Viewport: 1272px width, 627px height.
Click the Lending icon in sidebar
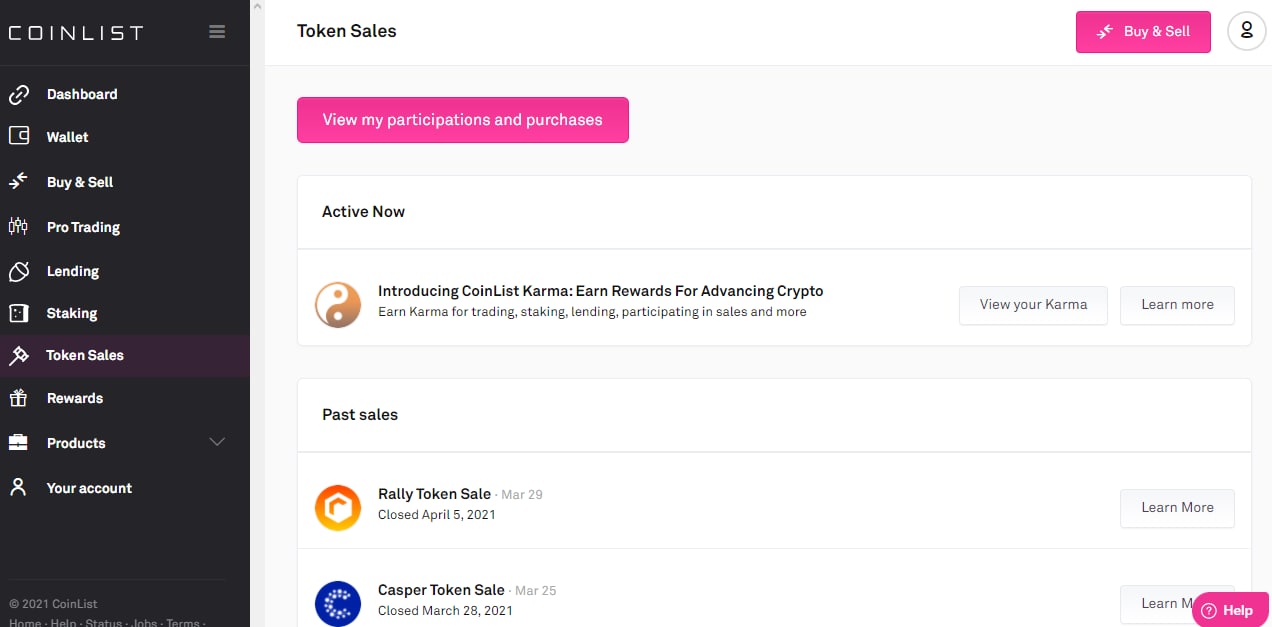pos(18,271)
